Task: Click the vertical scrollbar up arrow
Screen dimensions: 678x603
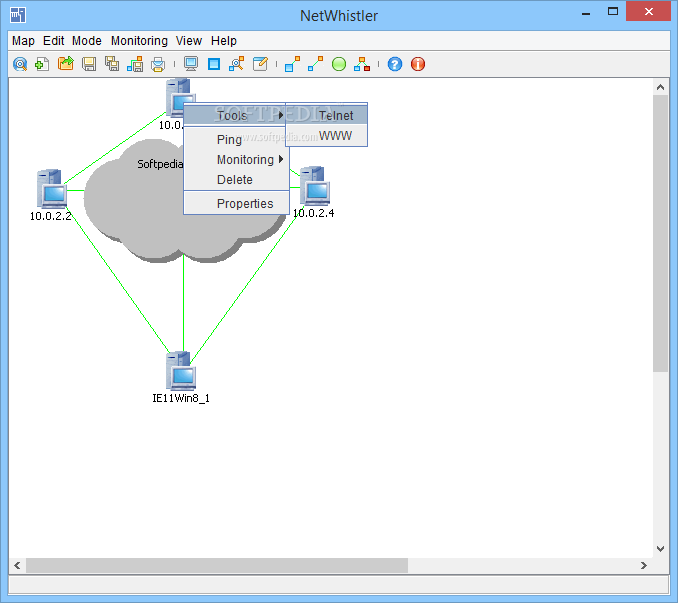Action: (660, 87)
